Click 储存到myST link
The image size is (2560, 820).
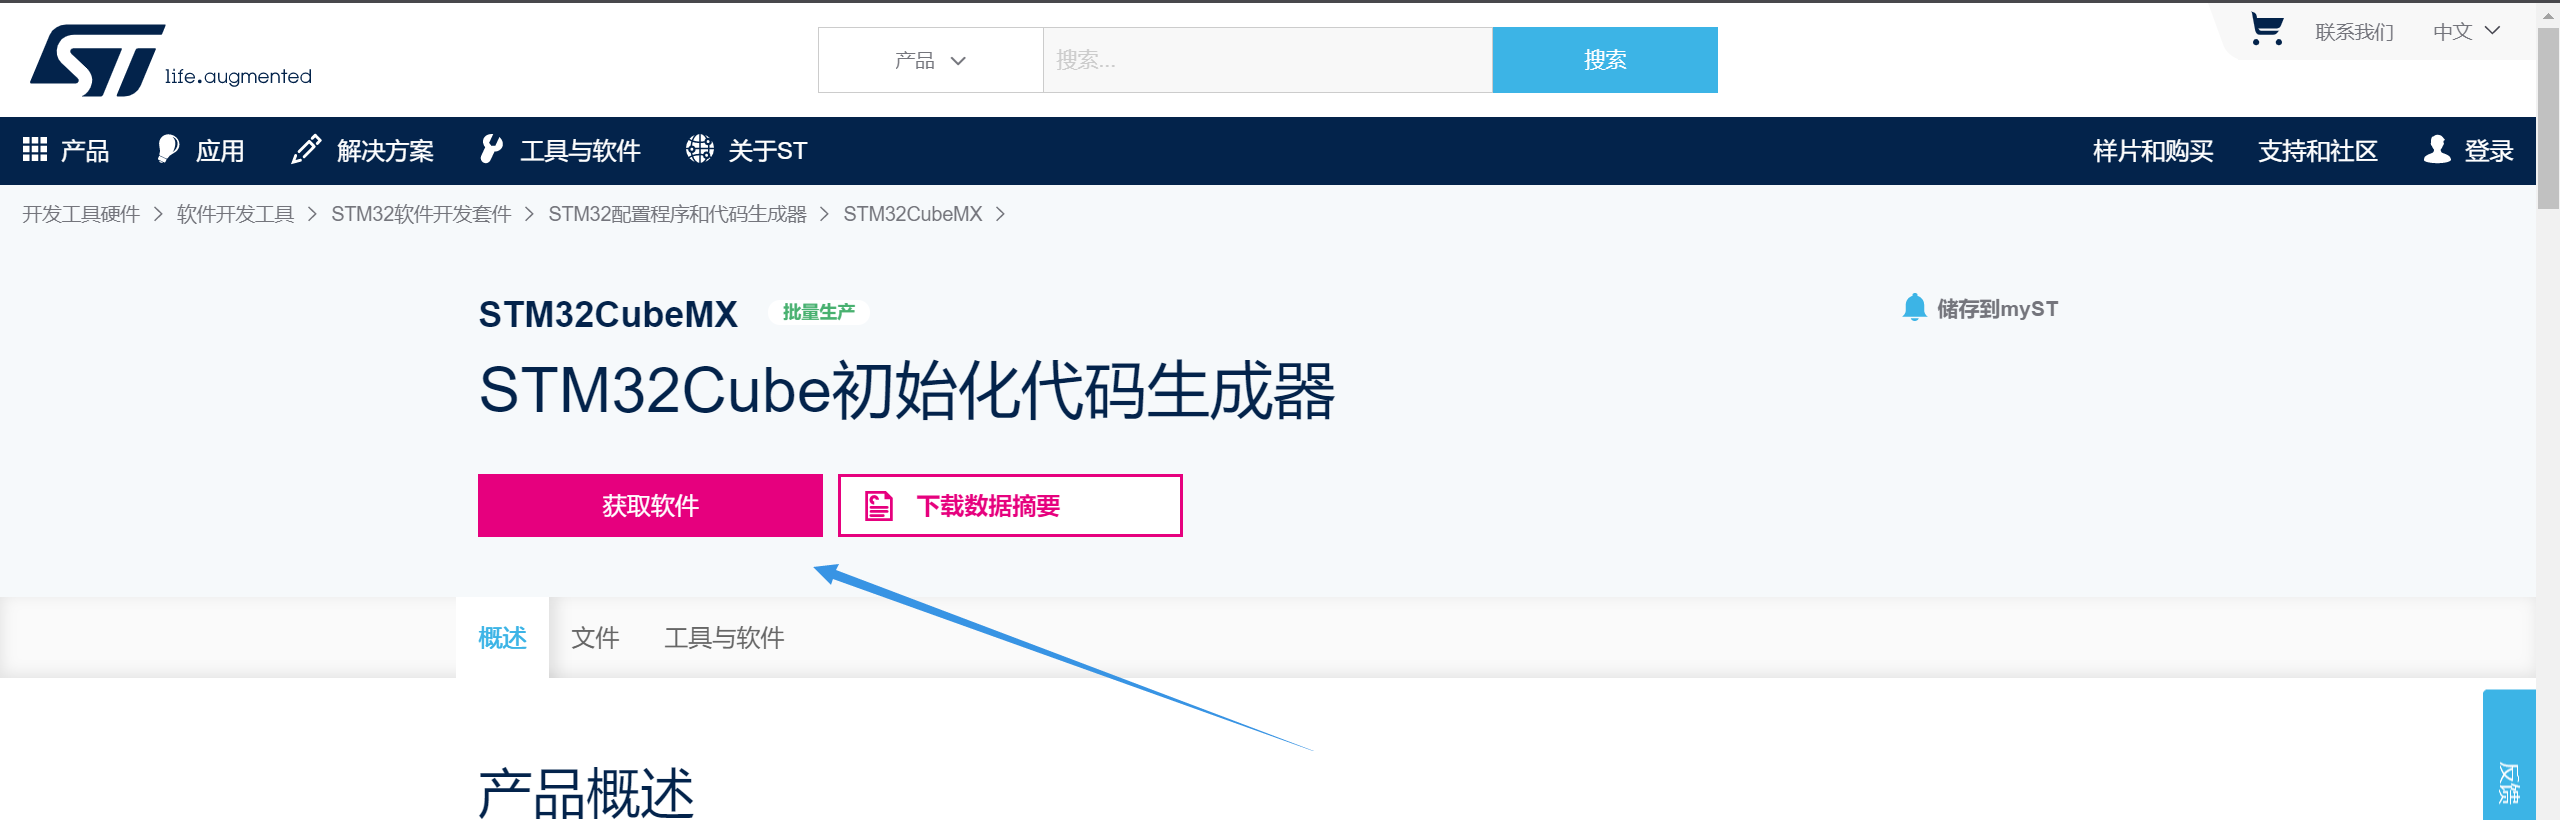[x=1997, y=309]
